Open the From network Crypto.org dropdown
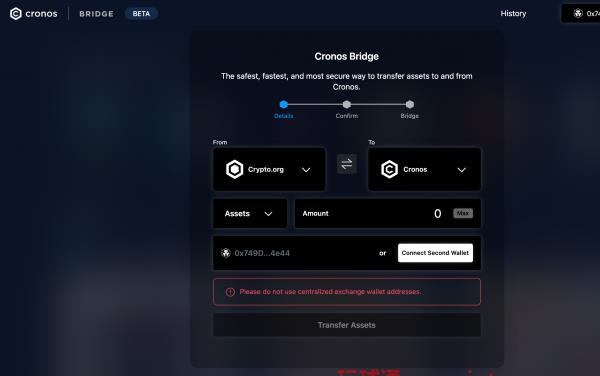Screen dimensions: 600x376 [269, 169]
